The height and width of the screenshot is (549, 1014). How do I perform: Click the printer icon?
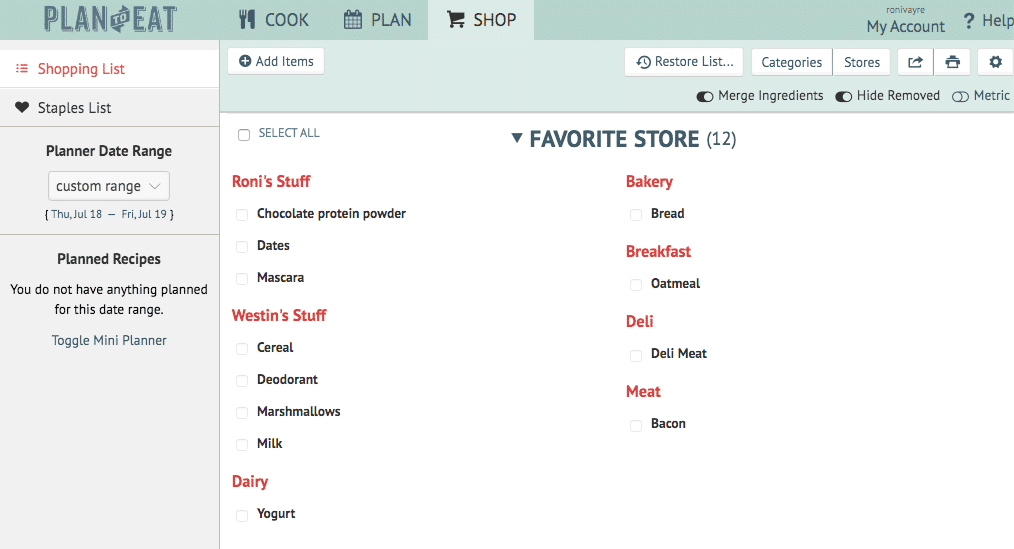953,62
